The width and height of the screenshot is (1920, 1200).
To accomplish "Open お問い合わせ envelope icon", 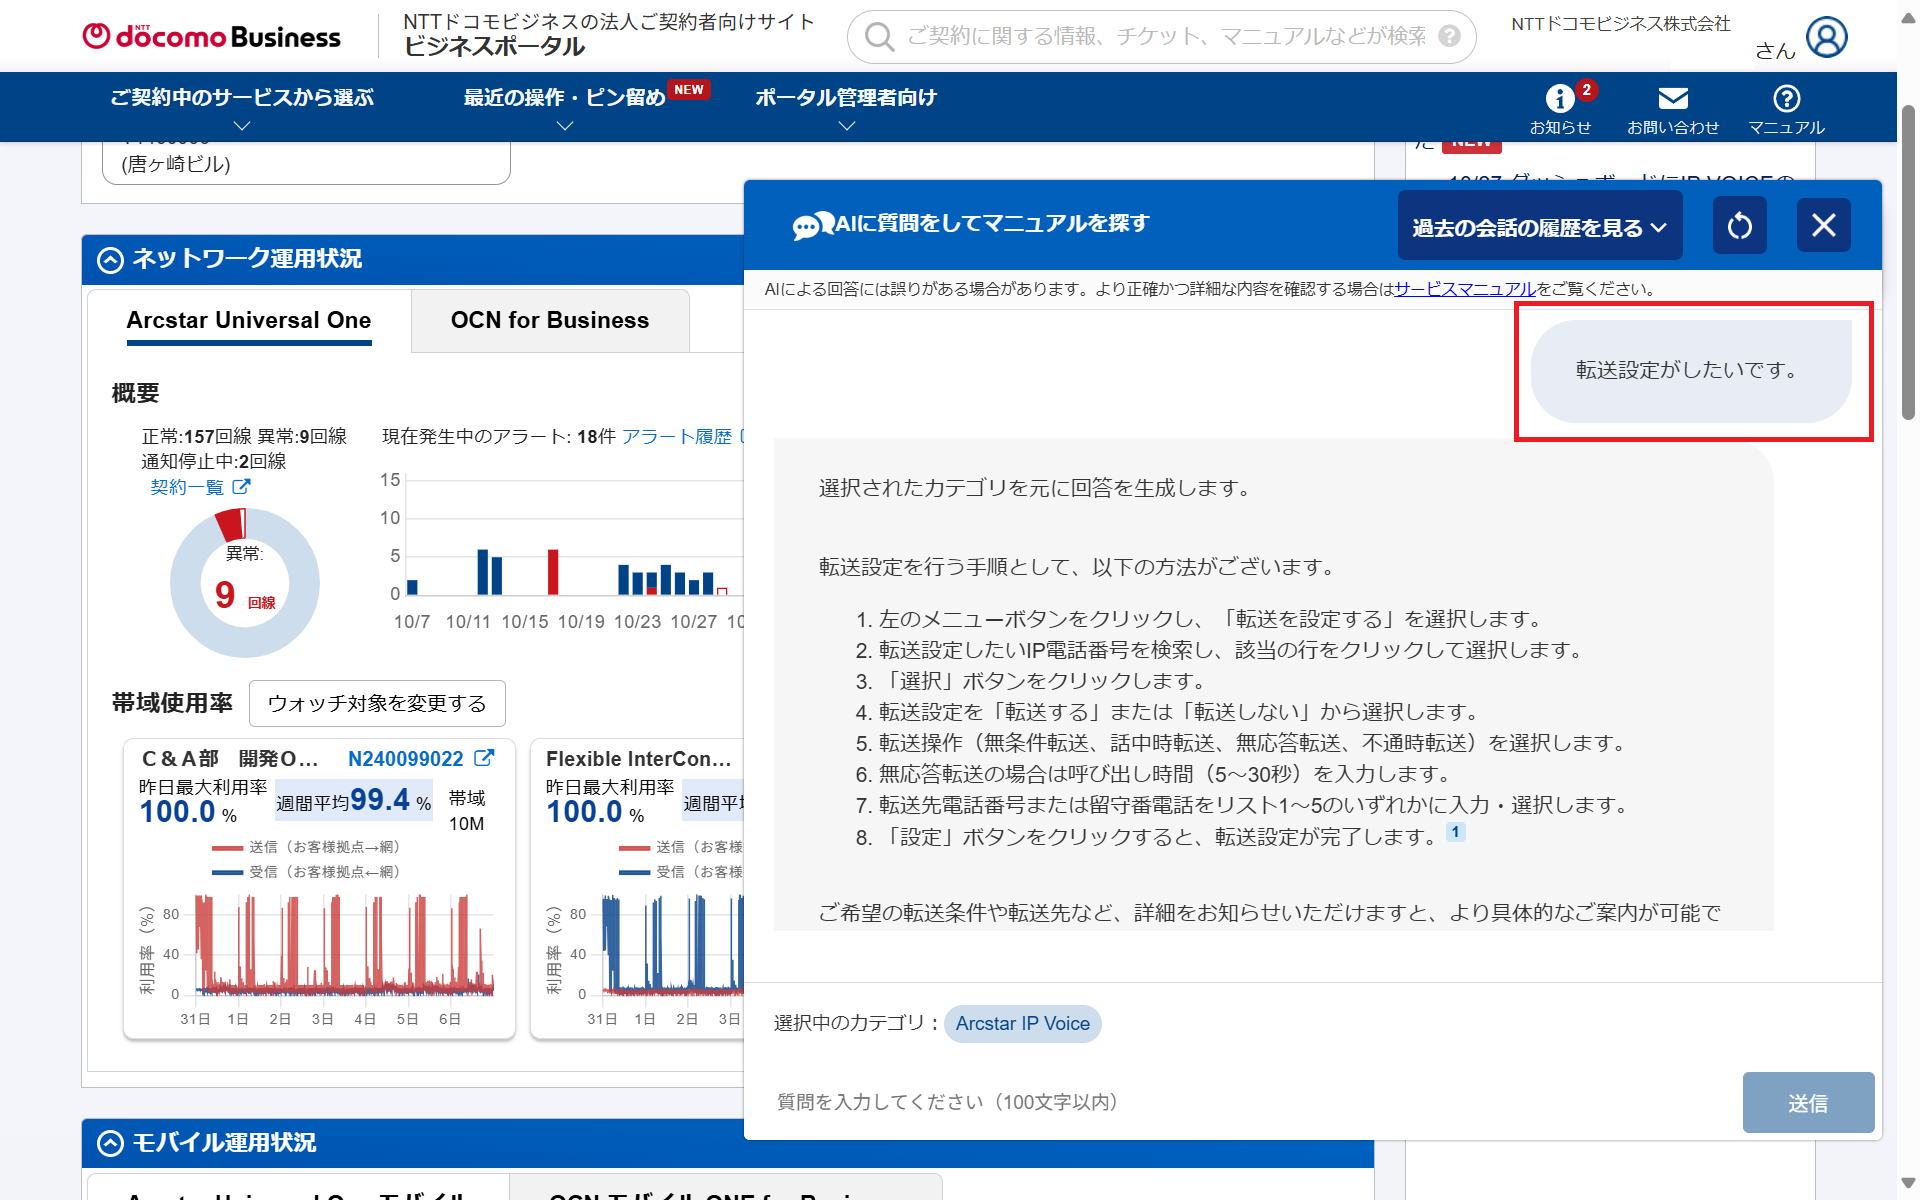I will point(1672,99).
